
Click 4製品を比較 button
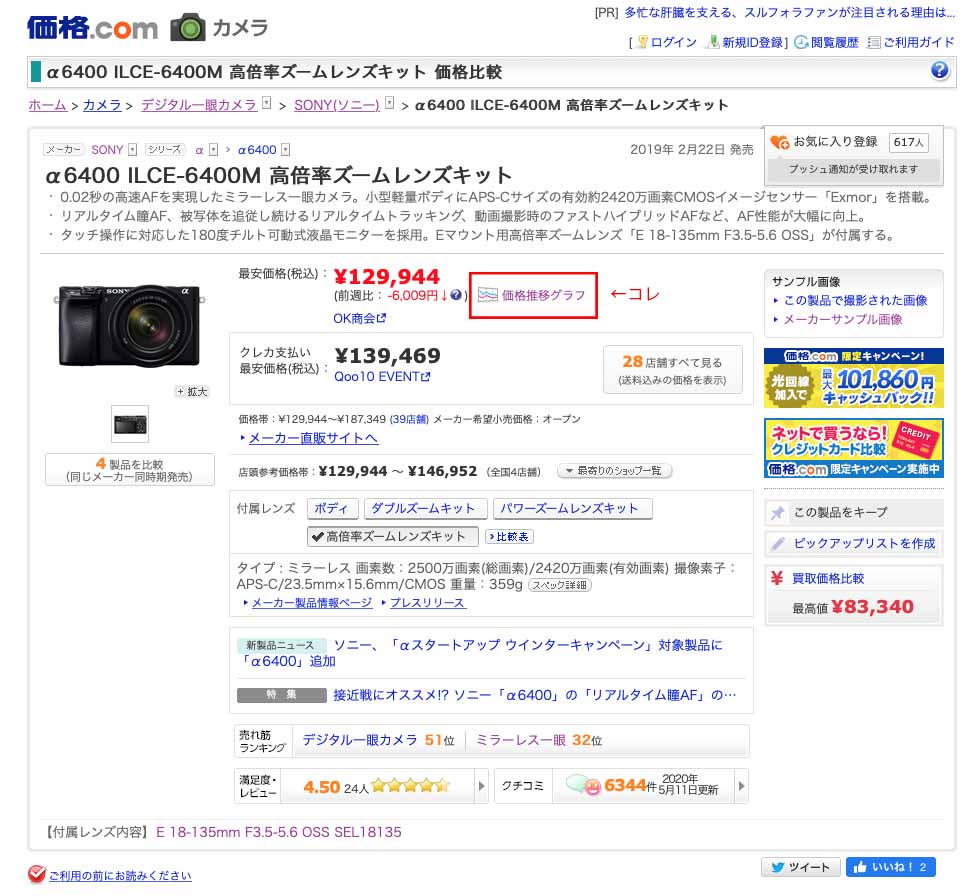point(130,470)
